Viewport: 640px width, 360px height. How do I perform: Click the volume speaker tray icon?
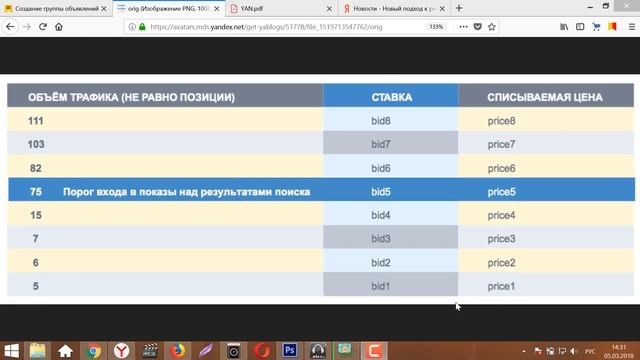(573, 351)
